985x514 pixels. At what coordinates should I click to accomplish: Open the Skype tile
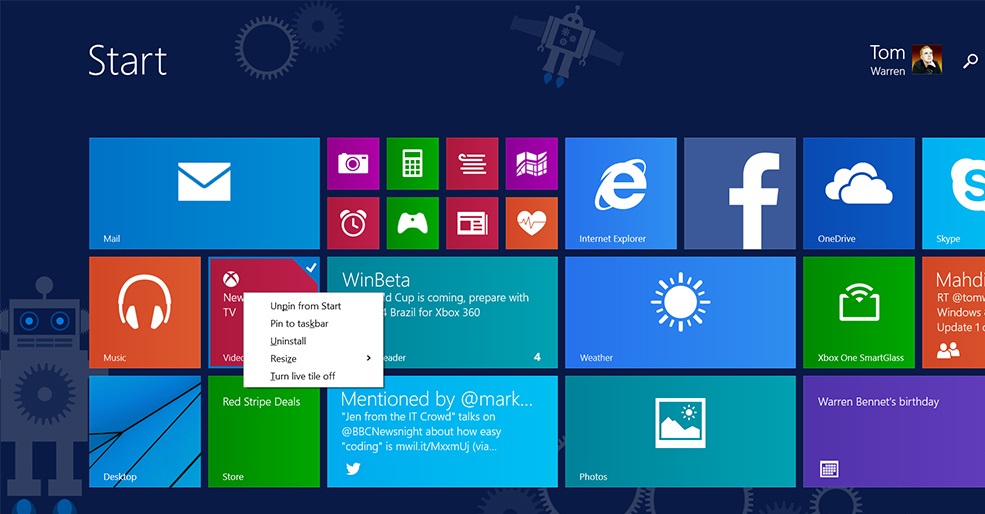[x=954, y=194]
